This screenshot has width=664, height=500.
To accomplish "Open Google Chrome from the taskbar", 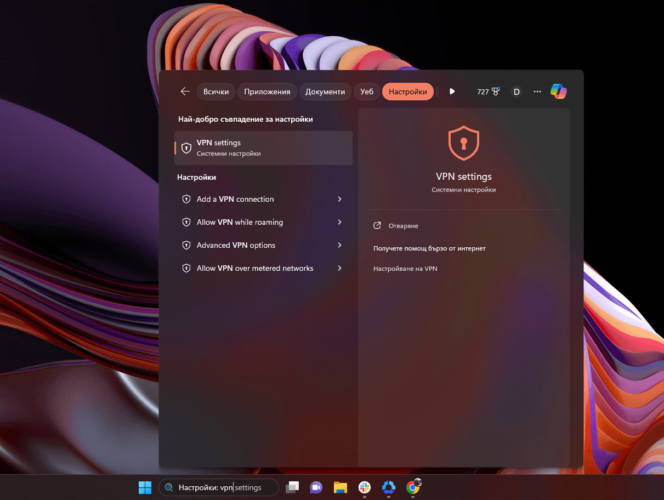I will (x=413, y=487).
